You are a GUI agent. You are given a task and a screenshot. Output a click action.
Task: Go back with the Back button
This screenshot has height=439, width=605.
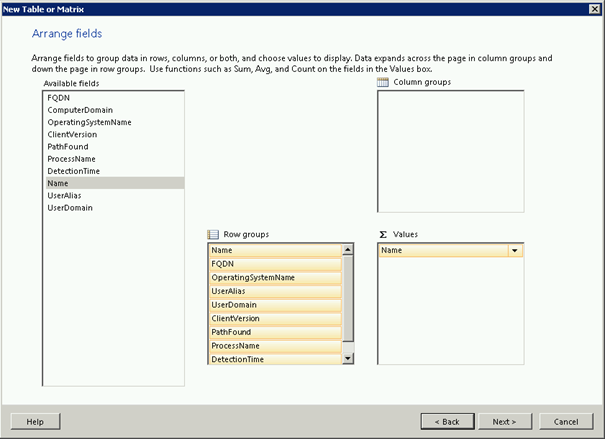tap(447, 421)
